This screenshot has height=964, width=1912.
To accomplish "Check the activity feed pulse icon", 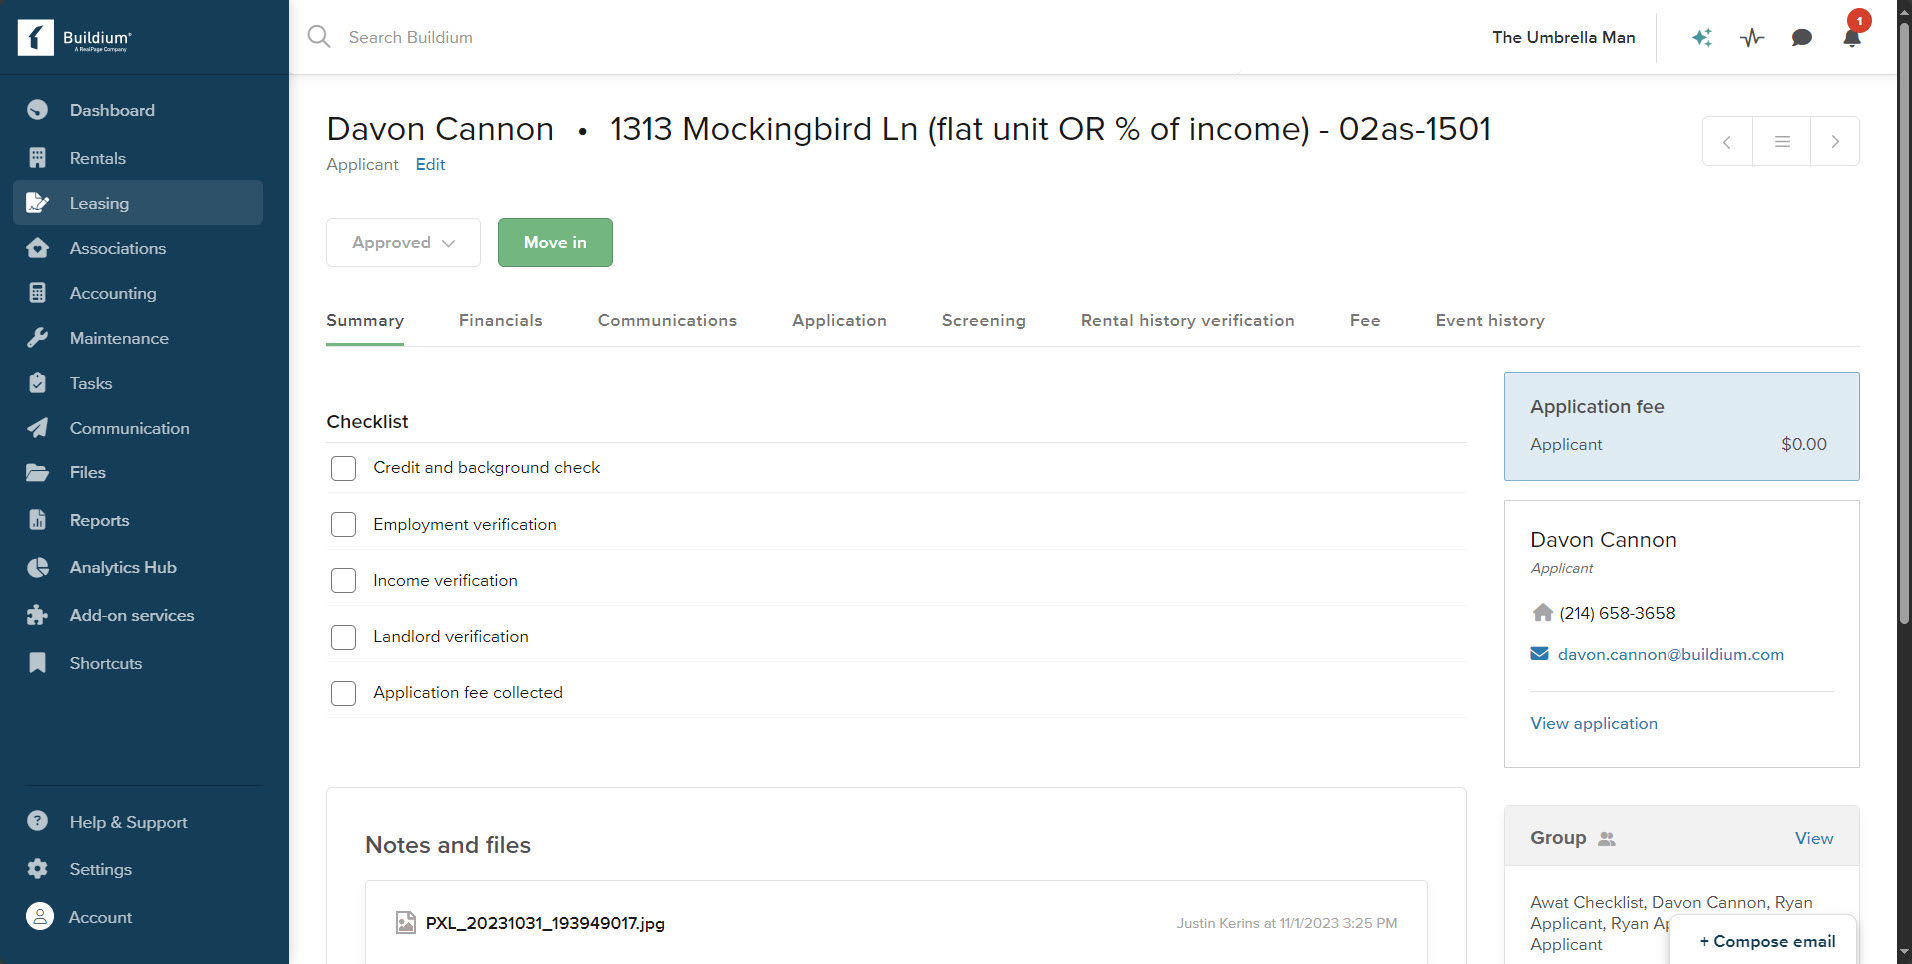I will [1751, 37].
